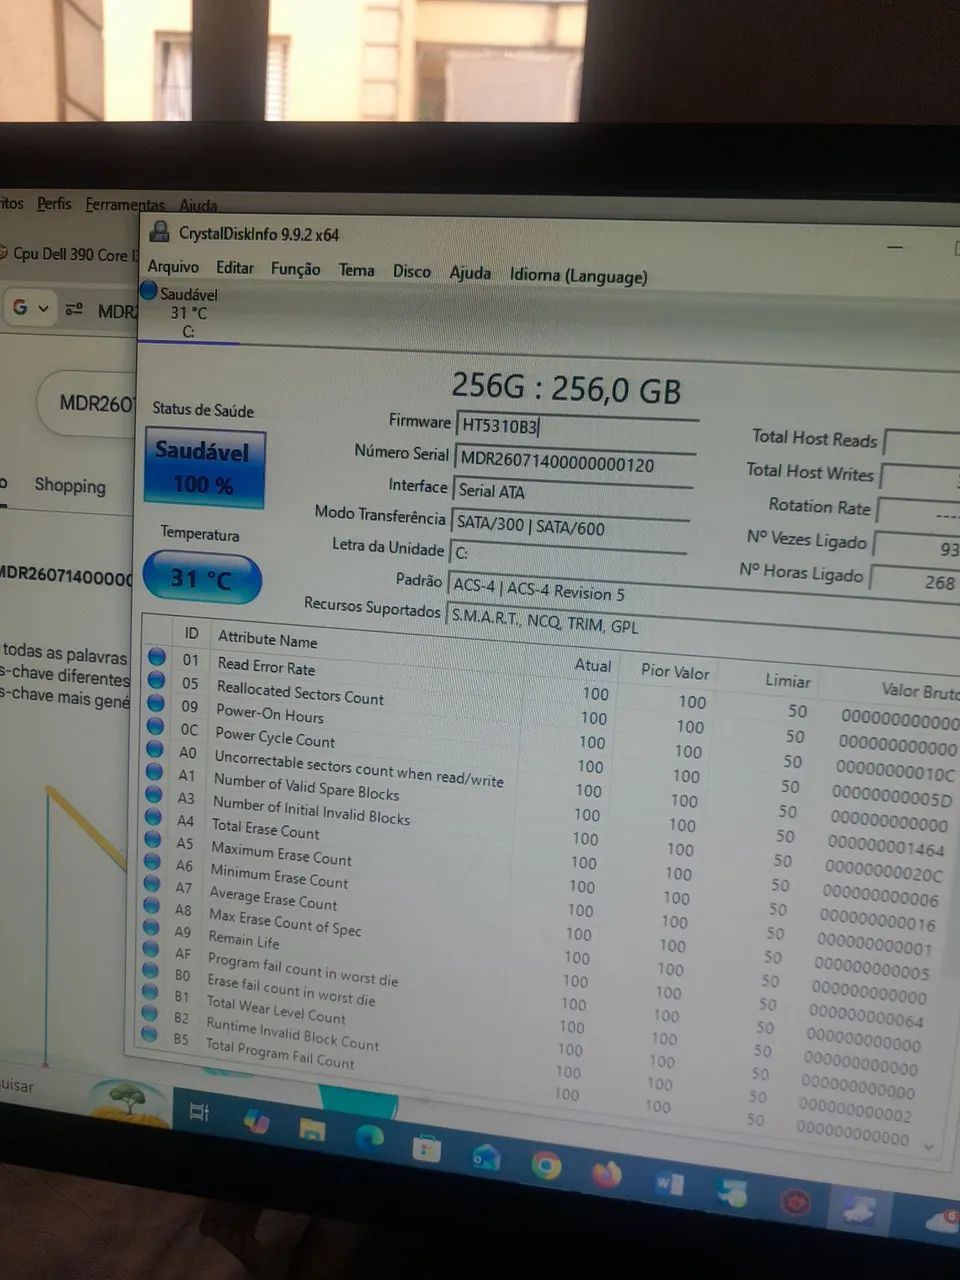The width and height of the screenshot is (960, 1280).
Task: Click status icon of Total Program Fail Count row
Action: coord(149,1035)
